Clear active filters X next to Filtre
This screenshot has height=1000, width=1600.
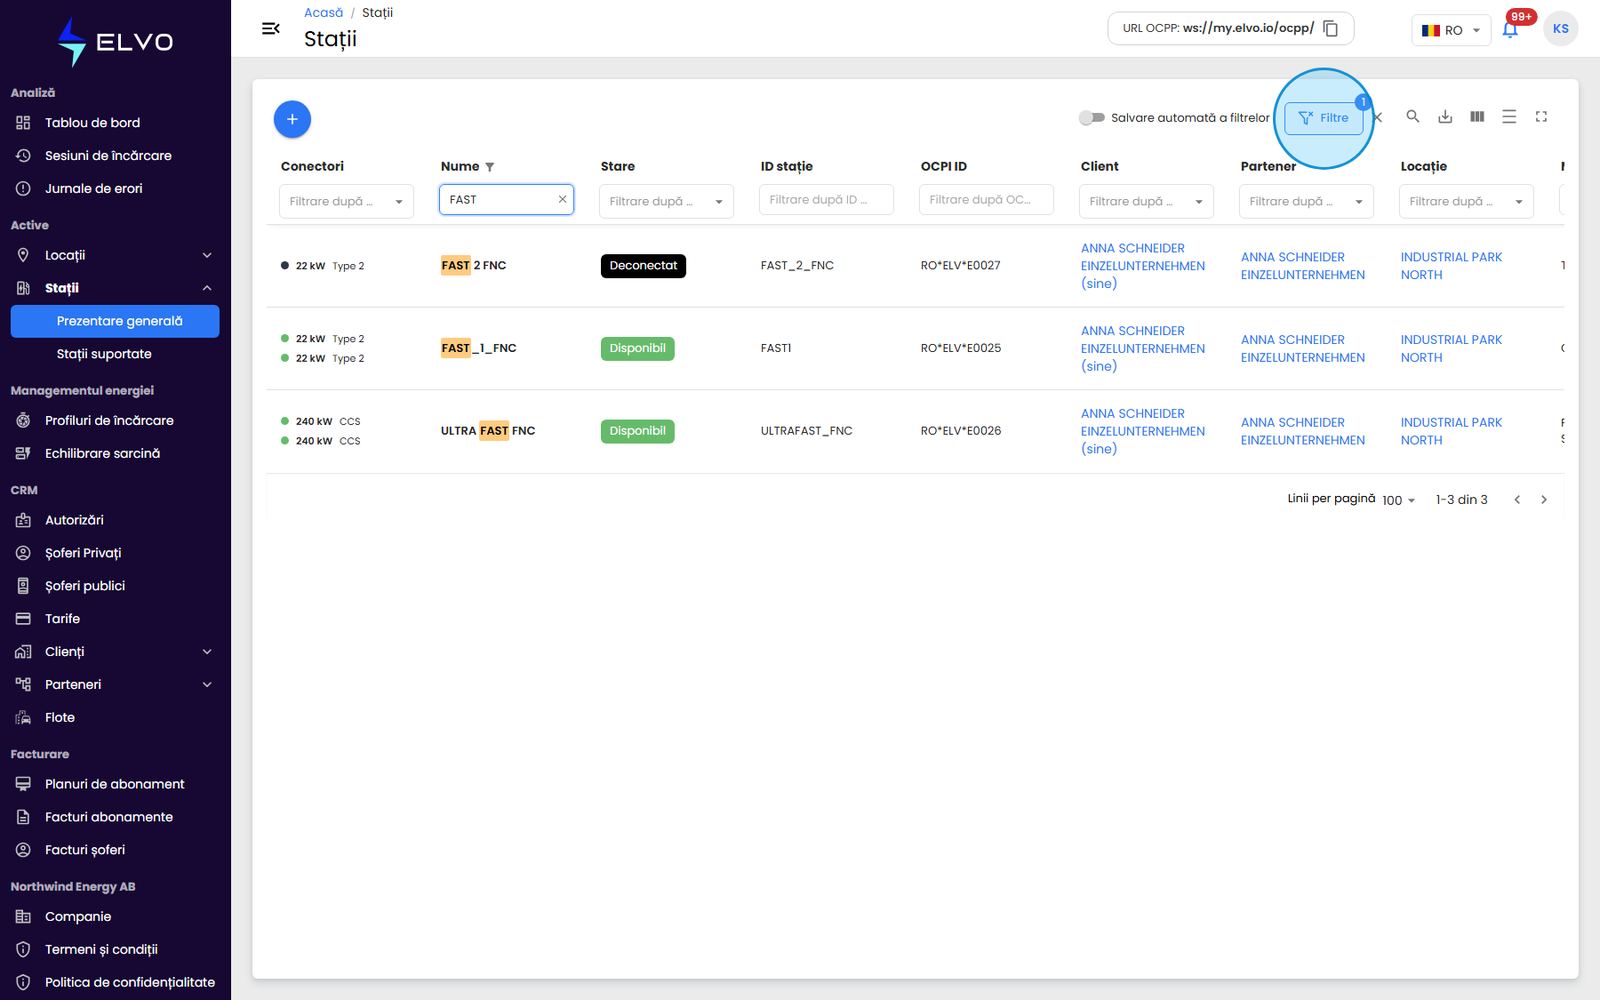pos(1378,117)
